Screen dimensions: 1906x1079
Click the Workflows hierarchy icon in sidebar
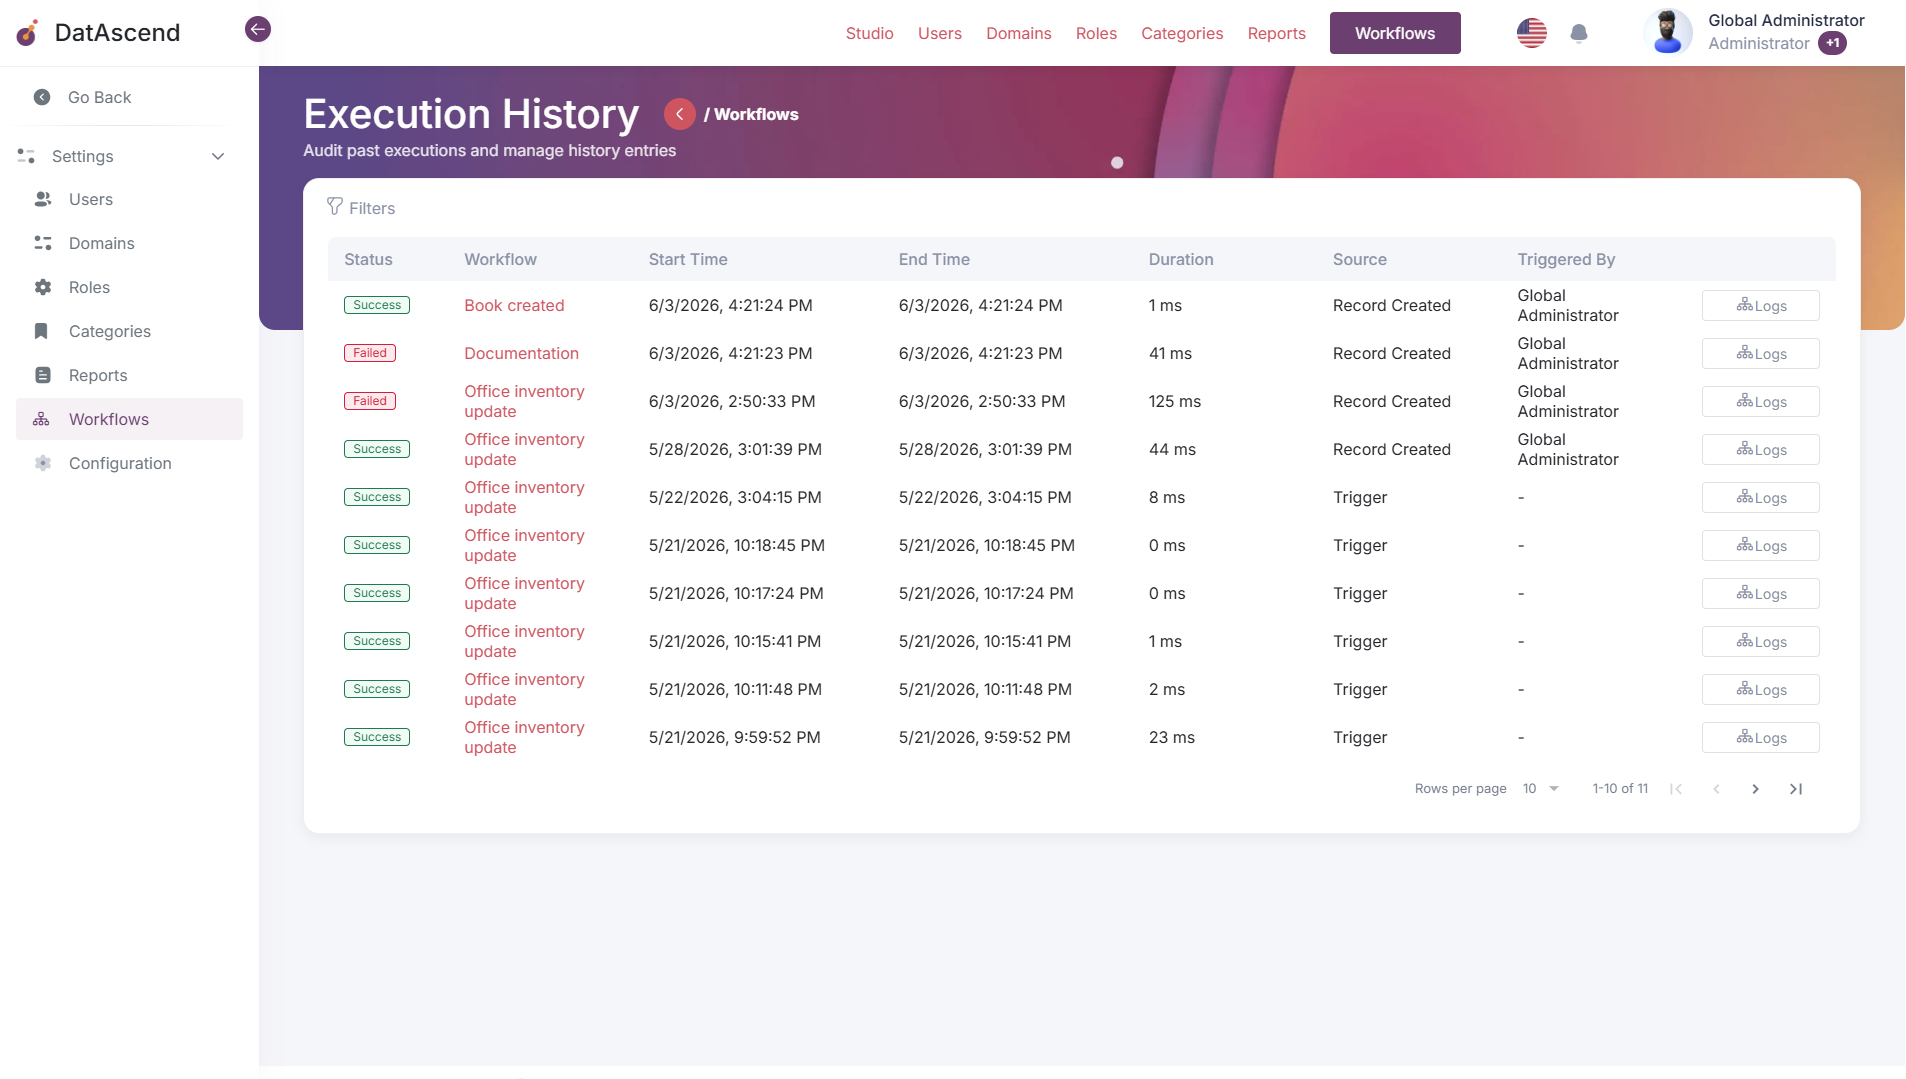point(41,419)
